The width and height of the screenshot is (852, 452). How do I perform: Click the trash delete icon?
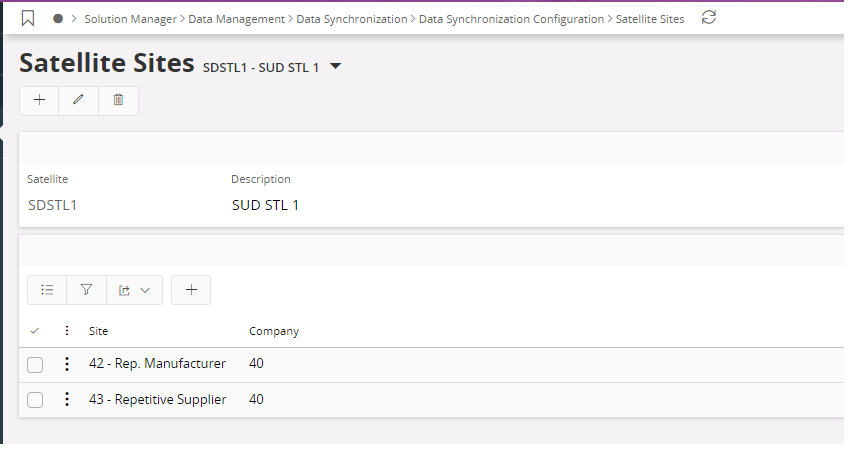[x=118, y=100]
